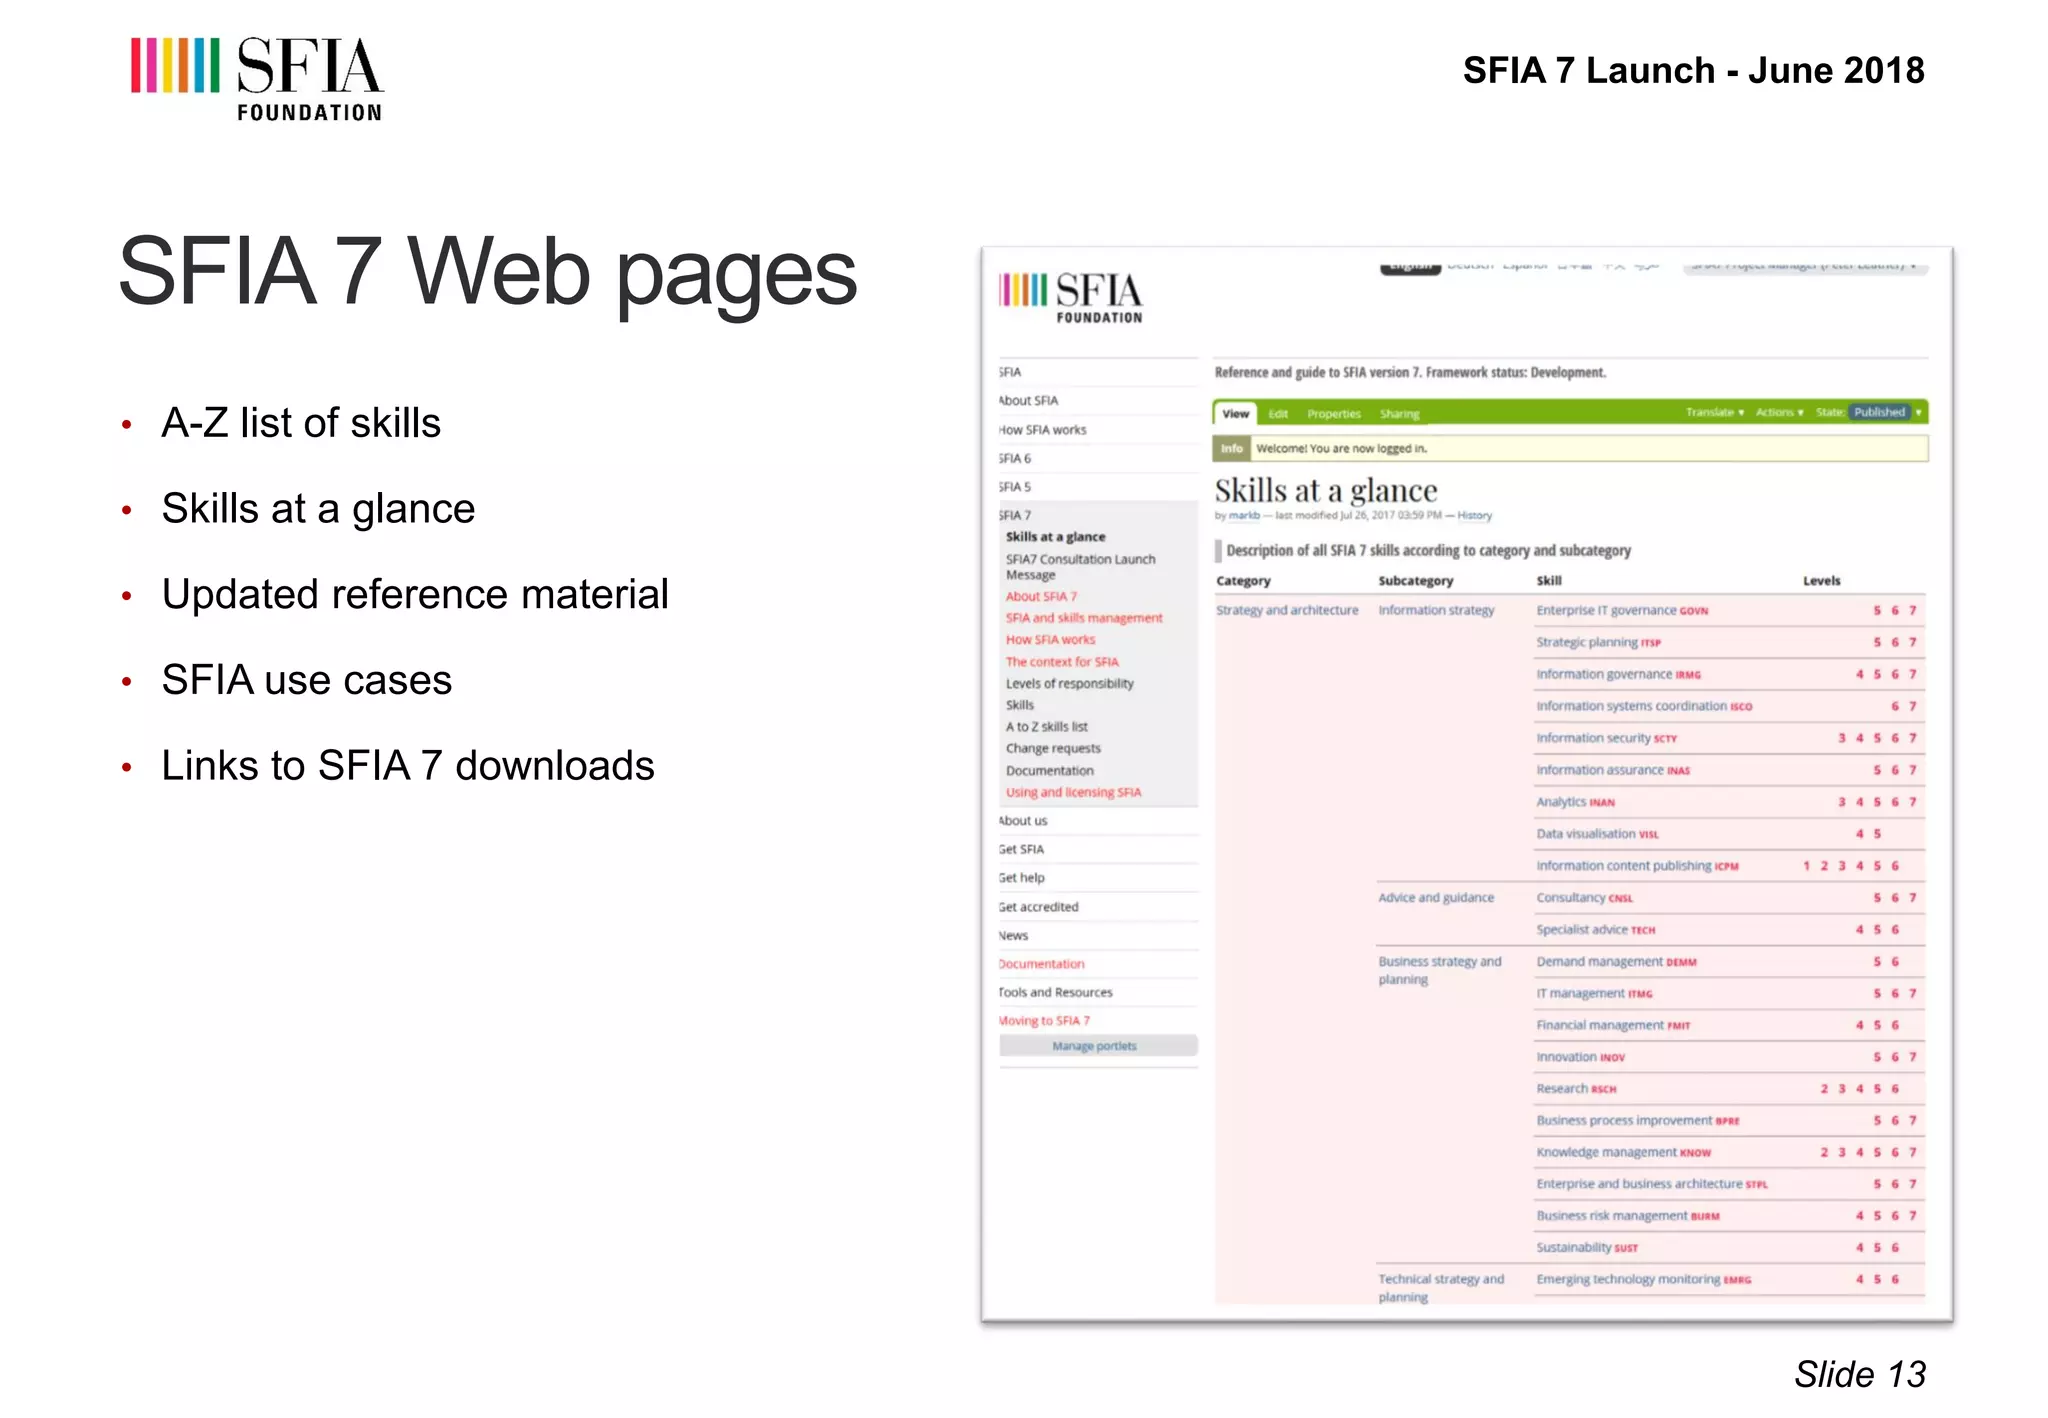Open 'A to Z skills list'

tap(1046, 727)
